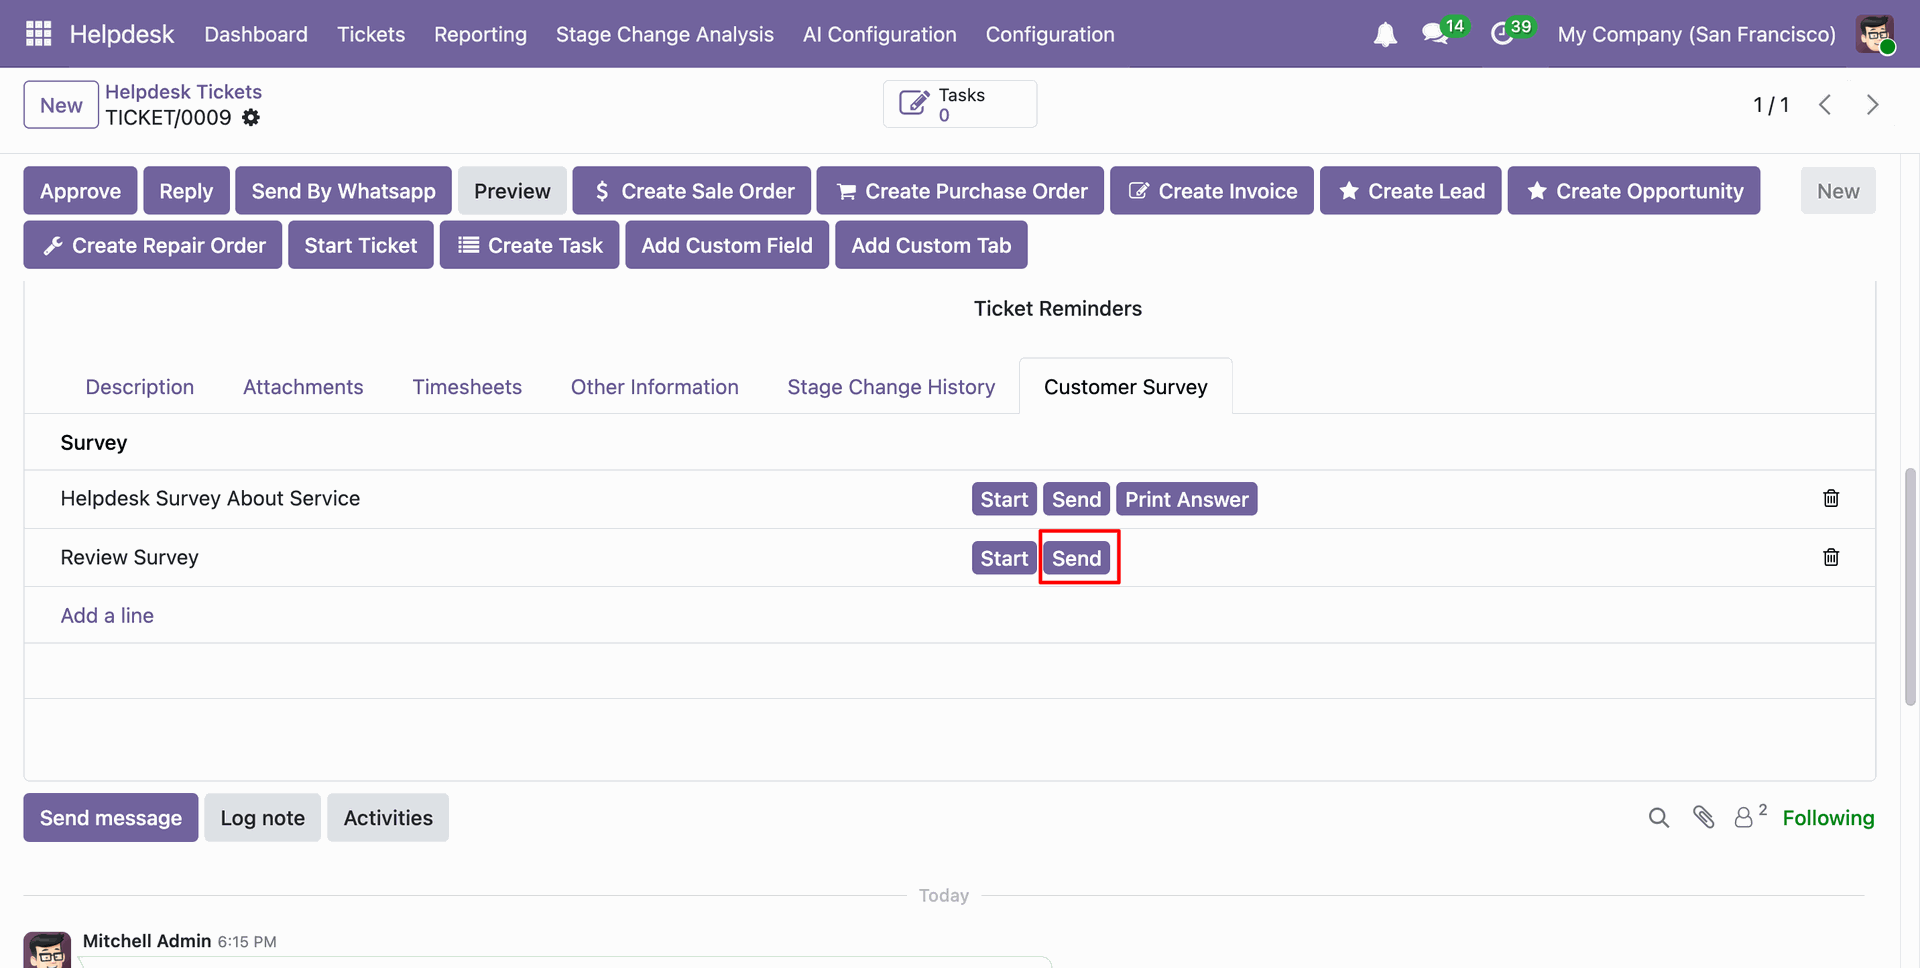The image size is (1920, 968).
Task: Open the Tasks stat button
Action: coord(959,105)
